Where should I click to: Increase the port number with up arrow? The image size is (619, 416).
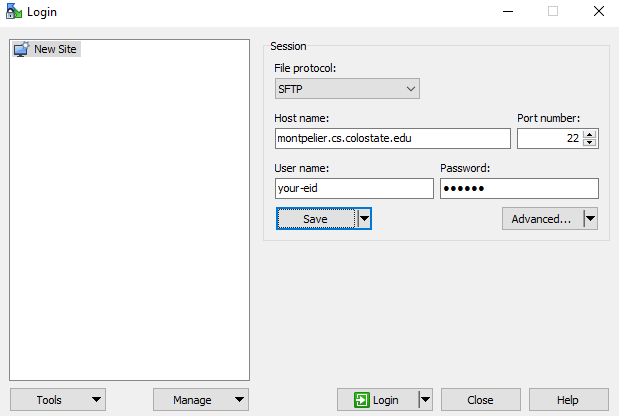pyautogui.click(x=590, y=134)
